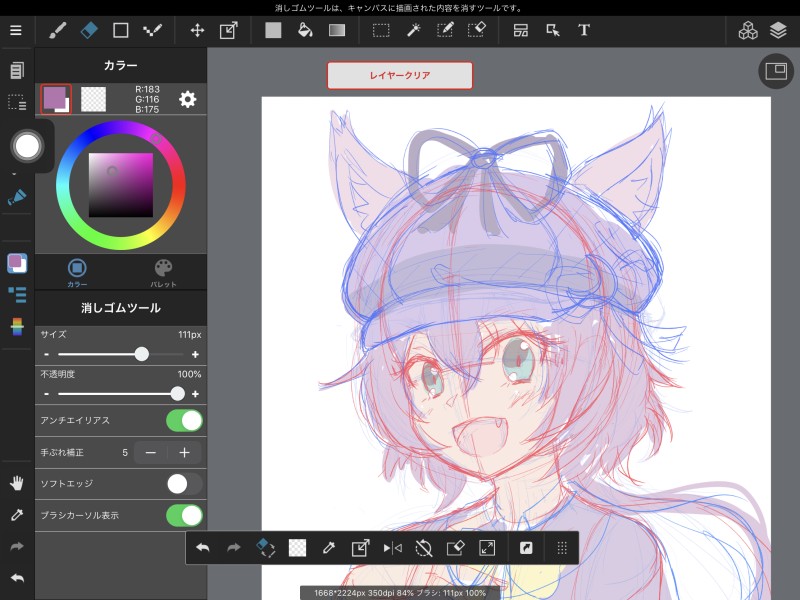The height and width of the screenshot is (600, 800).
Task: Open the Transform tool
Action: pos(229,31)
